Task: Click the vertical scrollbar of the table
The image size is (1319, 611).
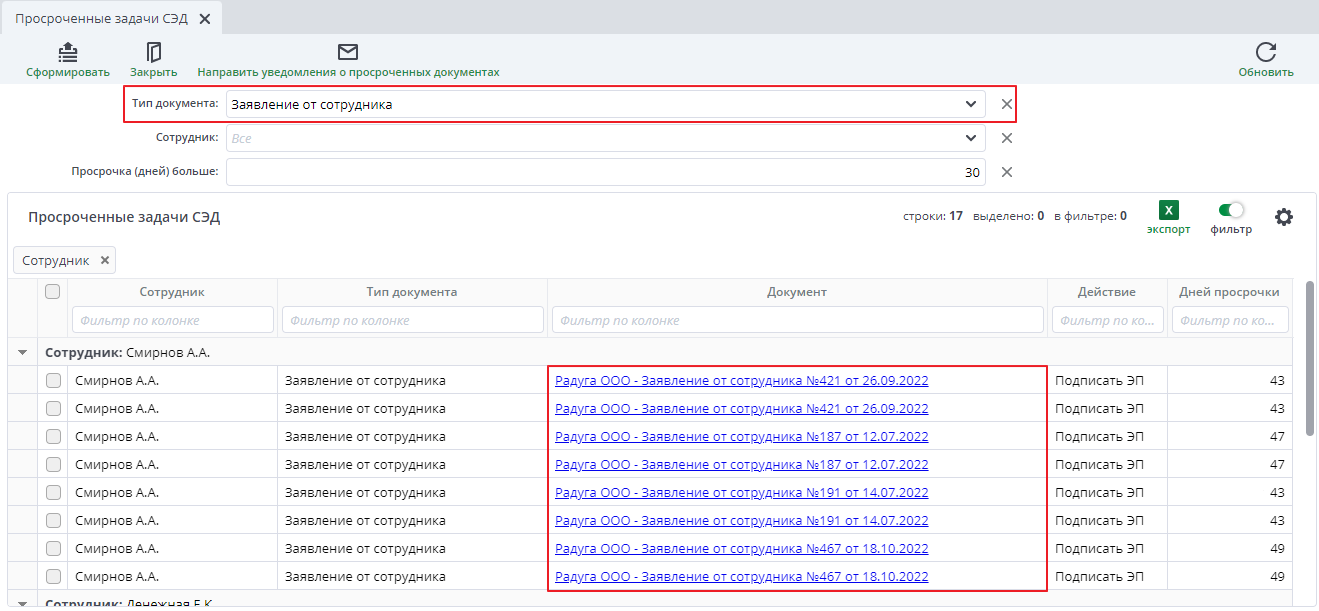Action: coord(1309,360)
